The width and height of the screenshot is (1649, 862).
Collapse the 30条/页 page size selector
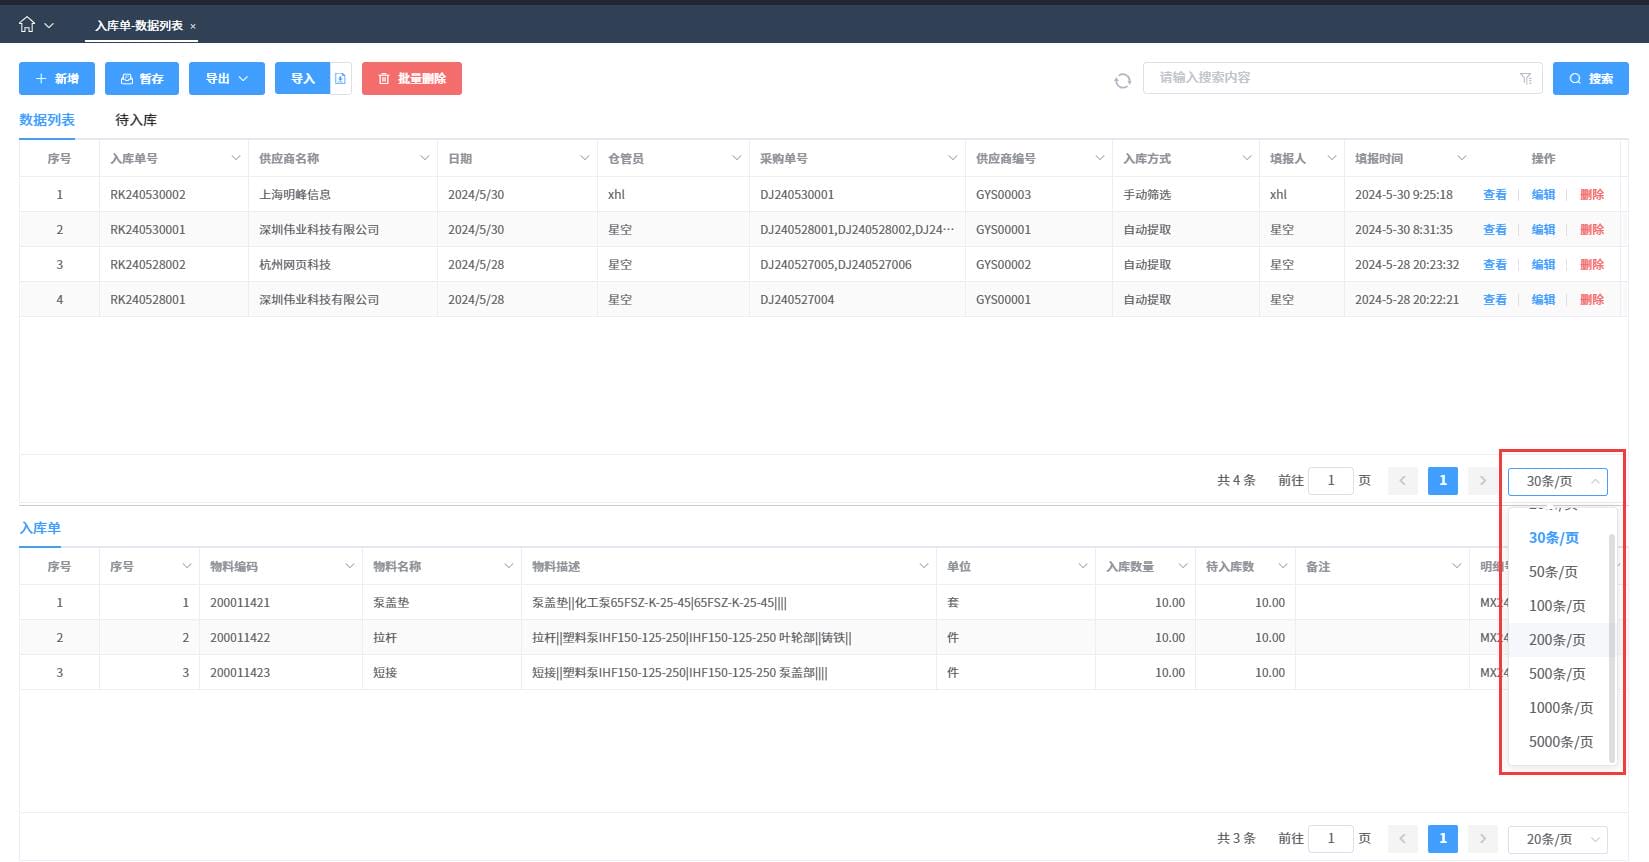[x=1558, y=481]
